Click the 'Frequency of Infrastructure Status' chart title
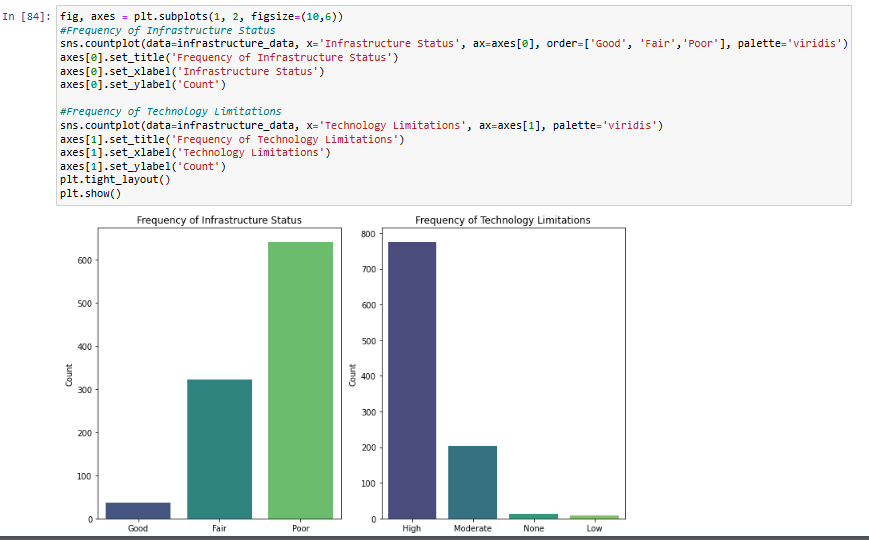The width and height of the screenshot is (869, 540). (x=219, y=220)
